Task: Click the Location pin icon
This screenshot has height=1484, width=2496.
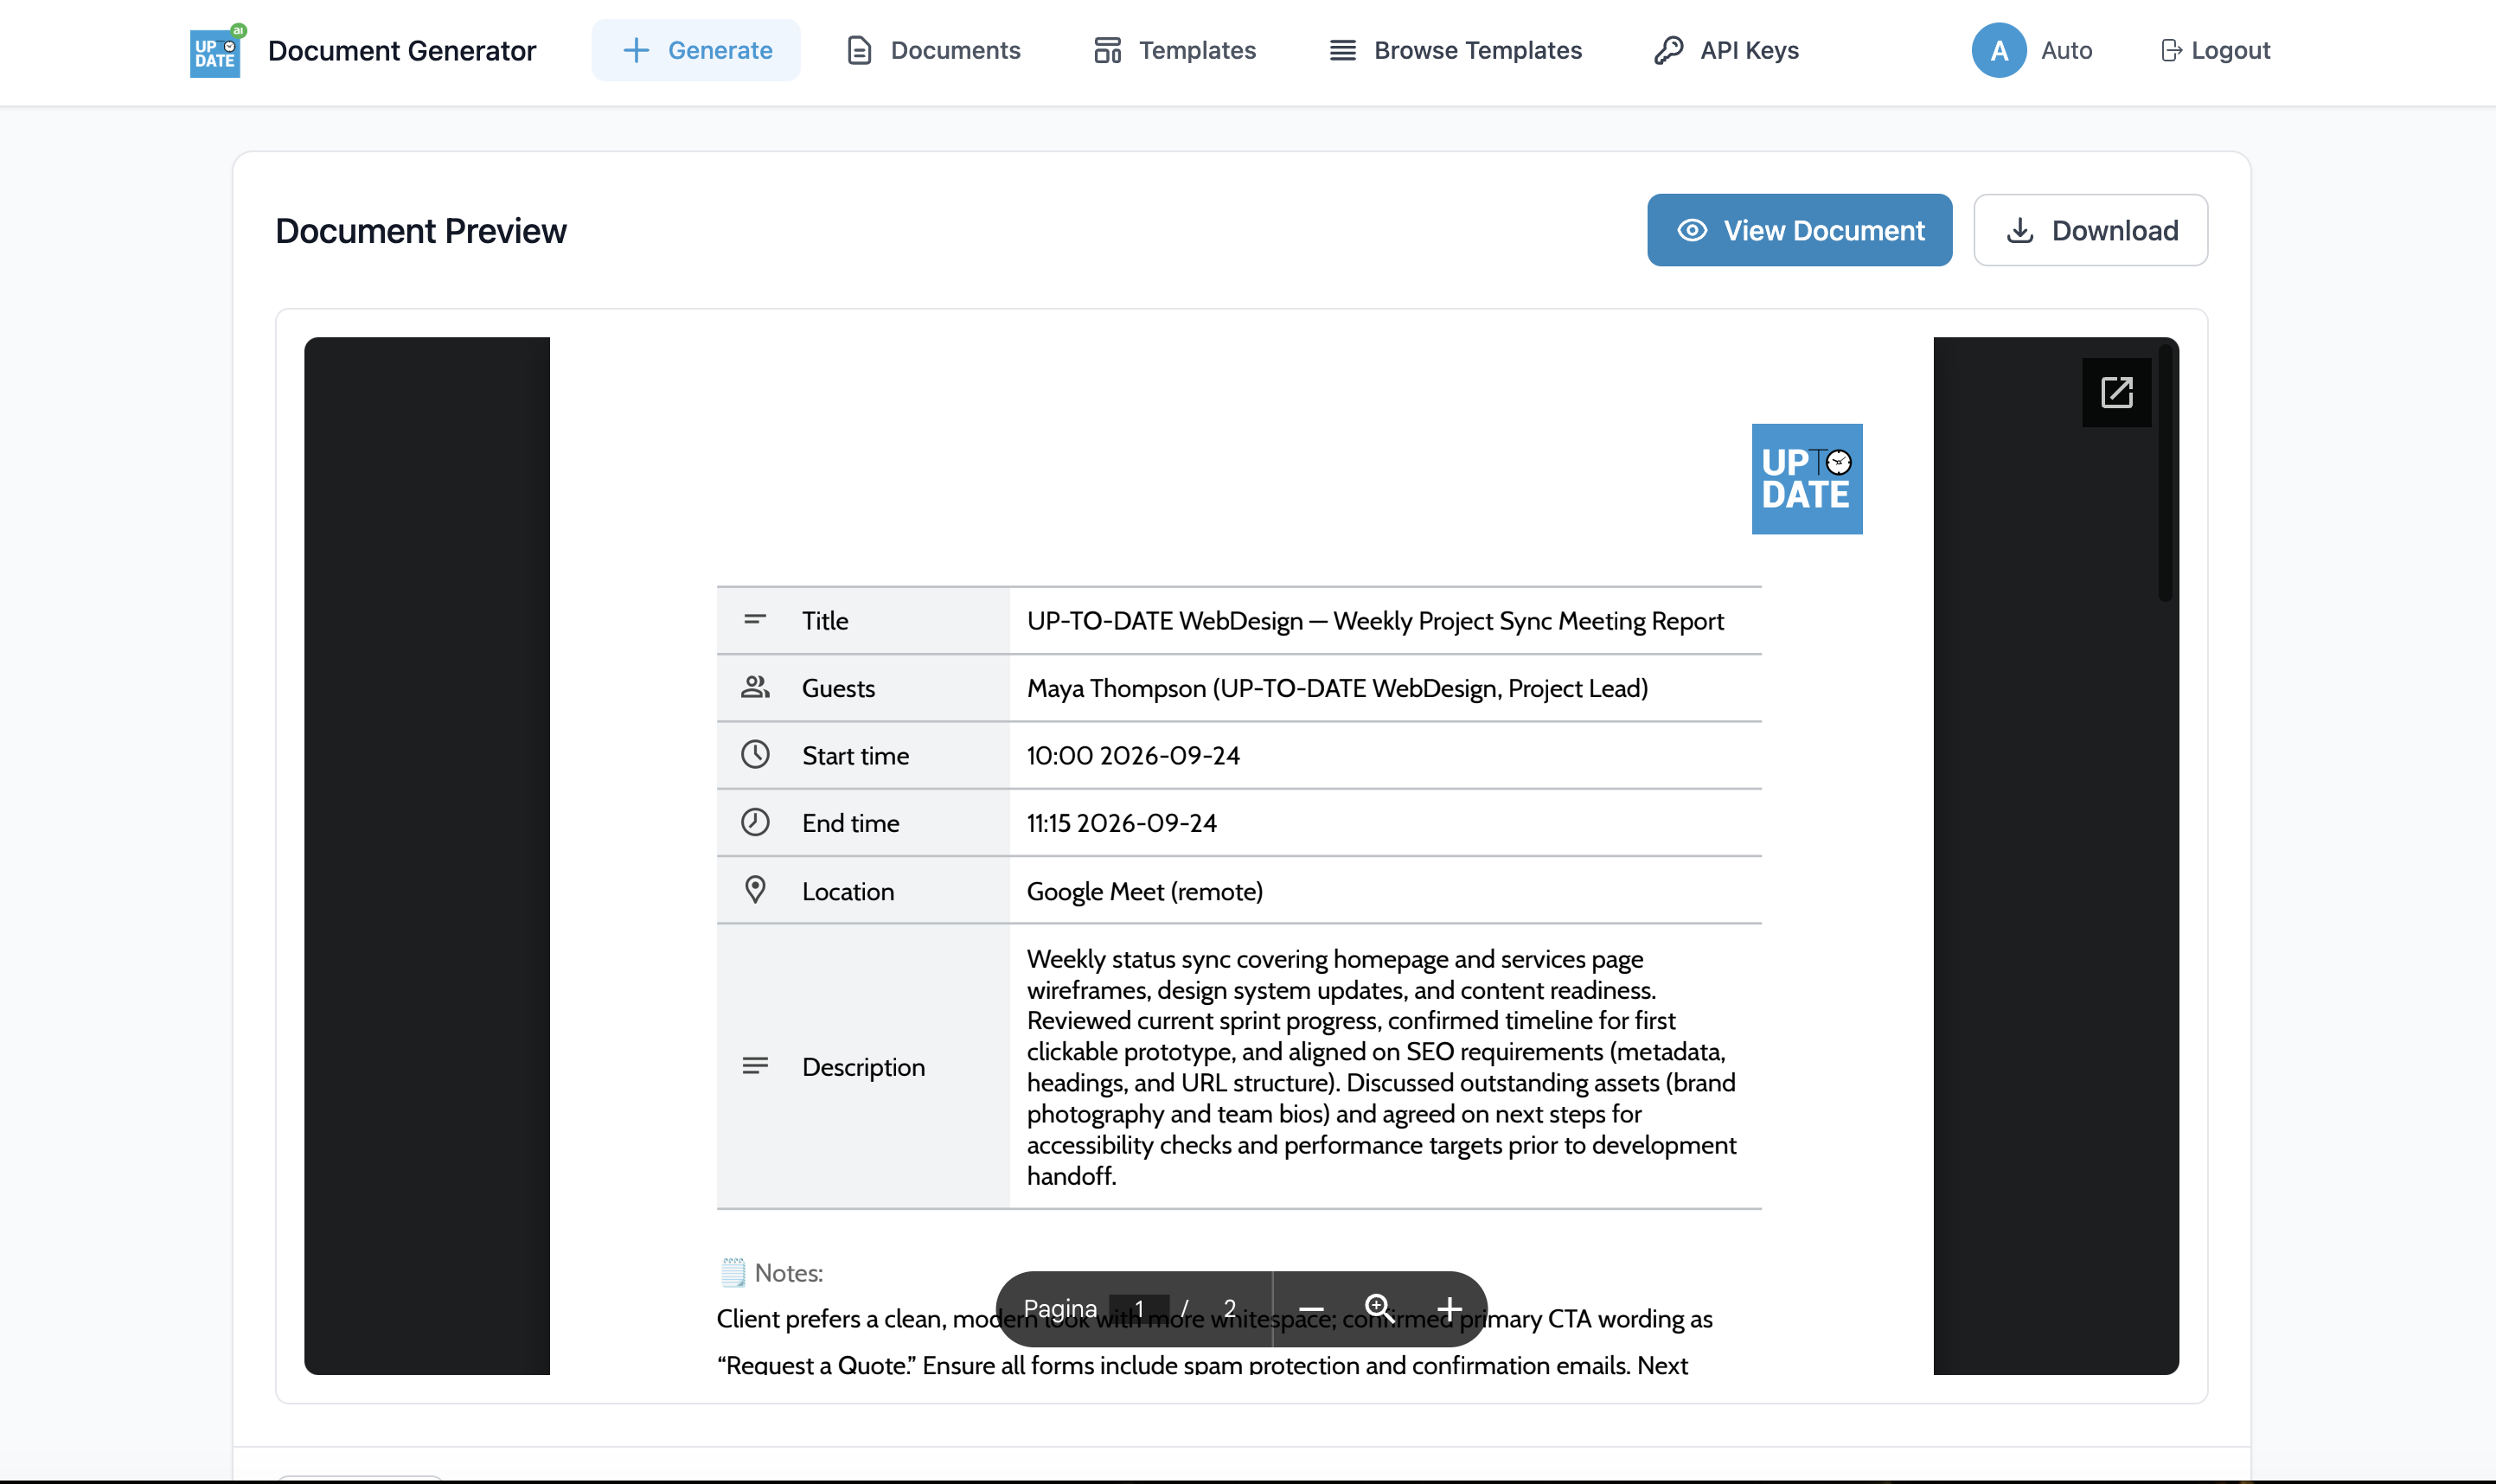Action: [x=755, y=890]
